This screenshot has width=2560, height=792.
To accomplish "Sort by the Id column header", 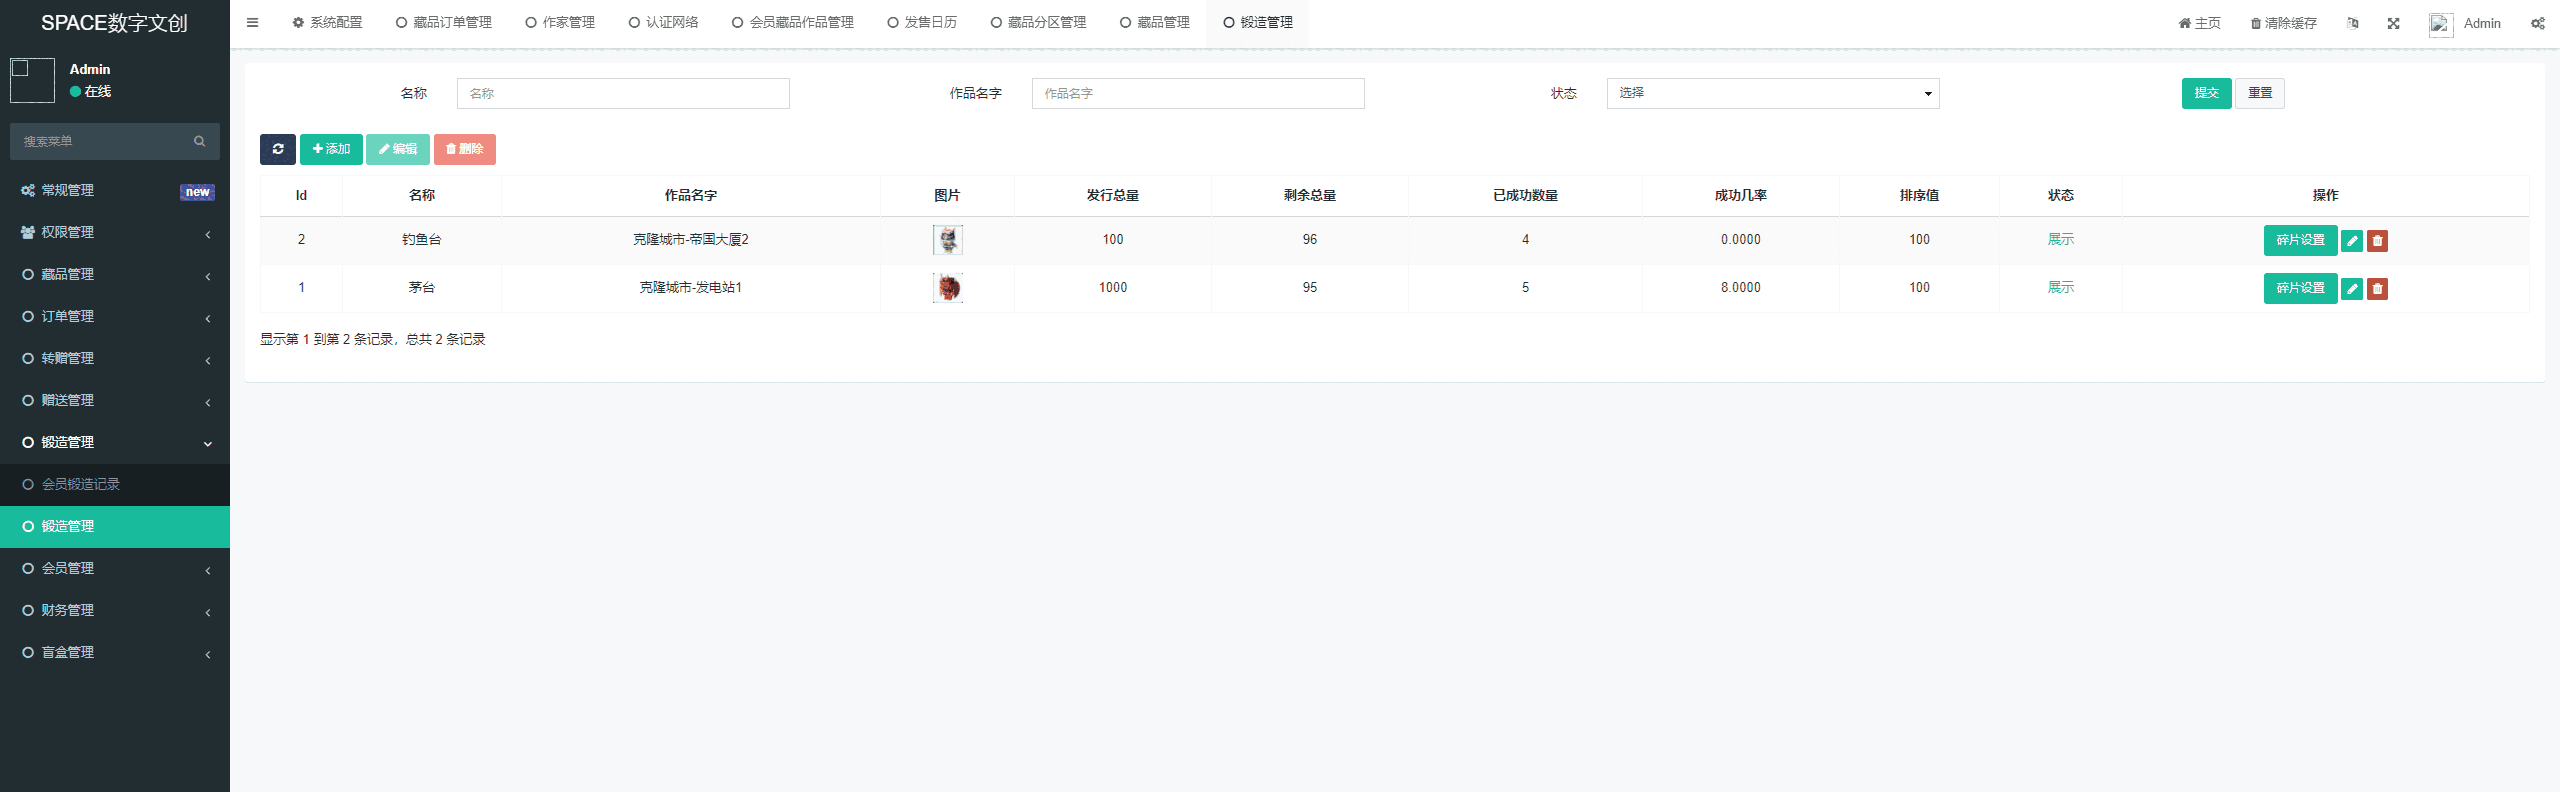I will pos(301,196).
